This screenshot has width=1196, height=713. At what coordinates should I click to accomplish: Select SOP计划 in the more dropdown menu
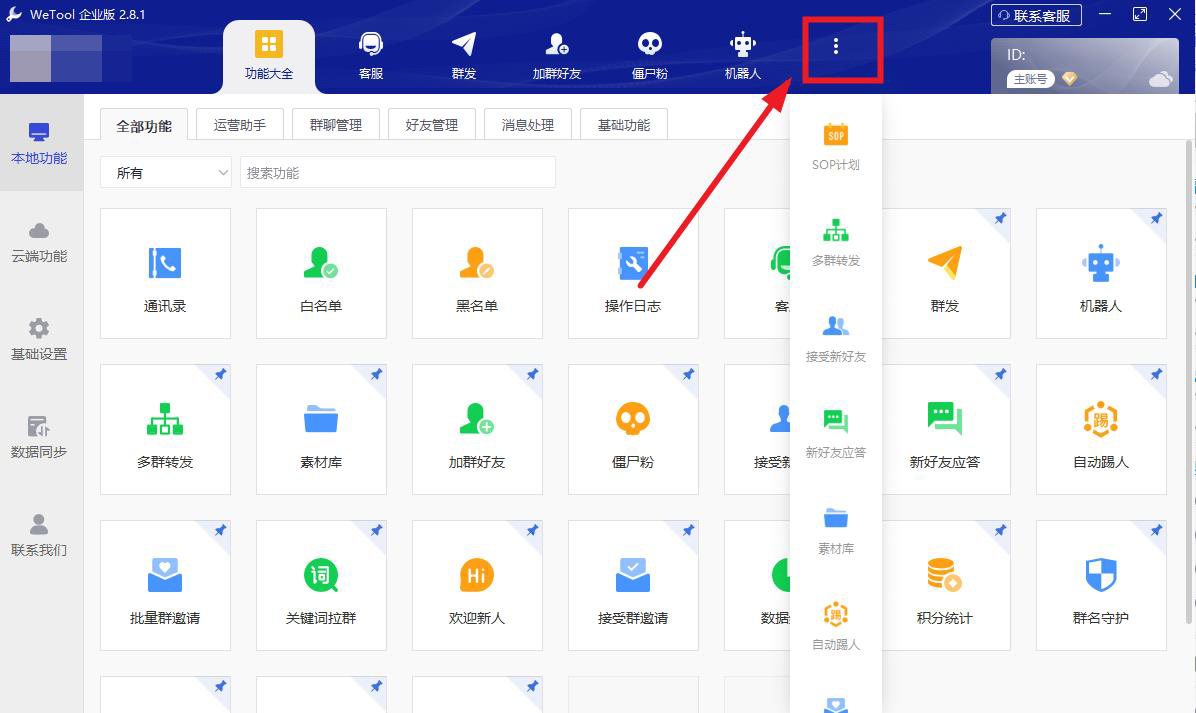836,146
